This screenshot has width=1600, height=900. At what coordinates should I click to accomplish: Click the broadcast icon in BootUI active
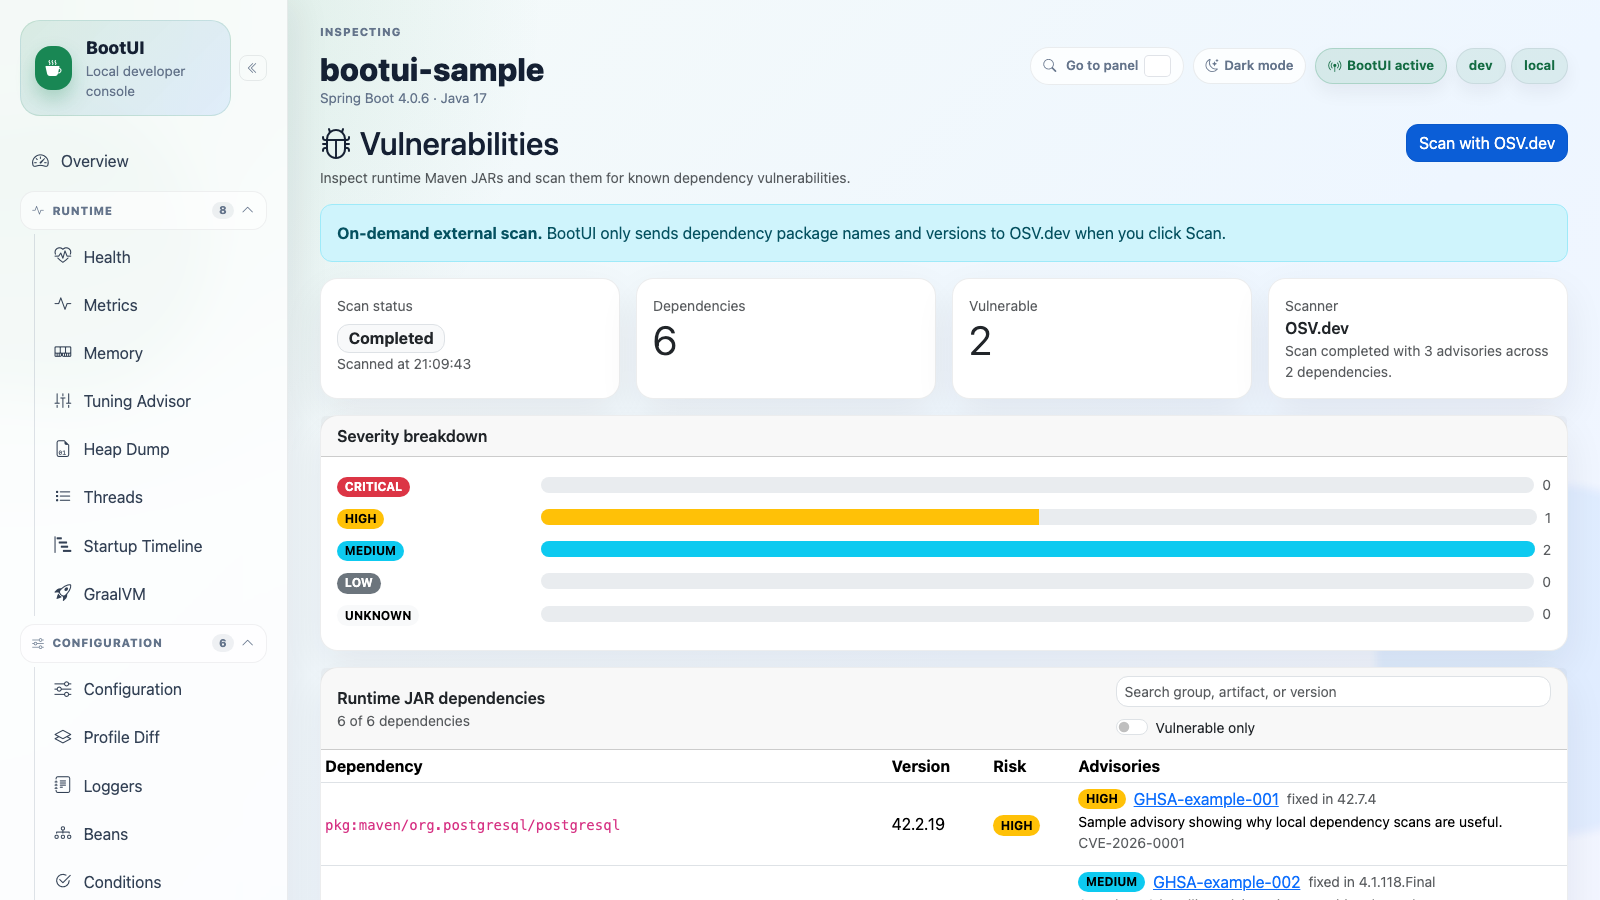(x=1334, y=66)
